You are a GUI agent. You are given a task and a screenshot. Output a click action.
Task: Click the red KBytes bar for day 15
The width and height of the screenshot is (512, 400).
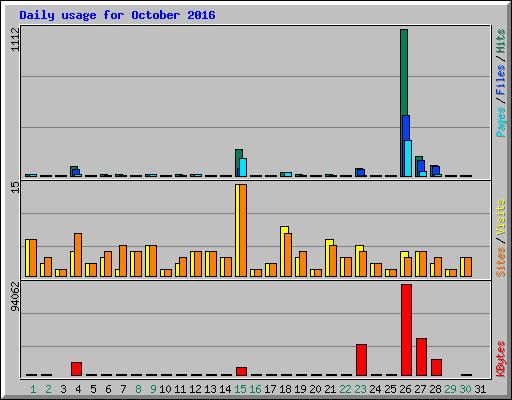pos(241,372)
